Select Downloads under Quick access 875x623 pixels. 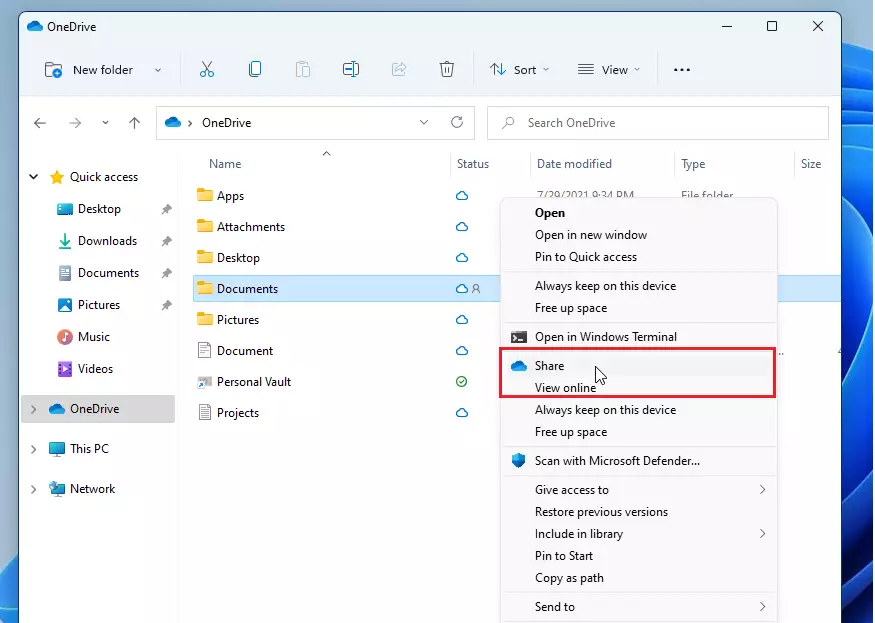(x=107, y=241)
